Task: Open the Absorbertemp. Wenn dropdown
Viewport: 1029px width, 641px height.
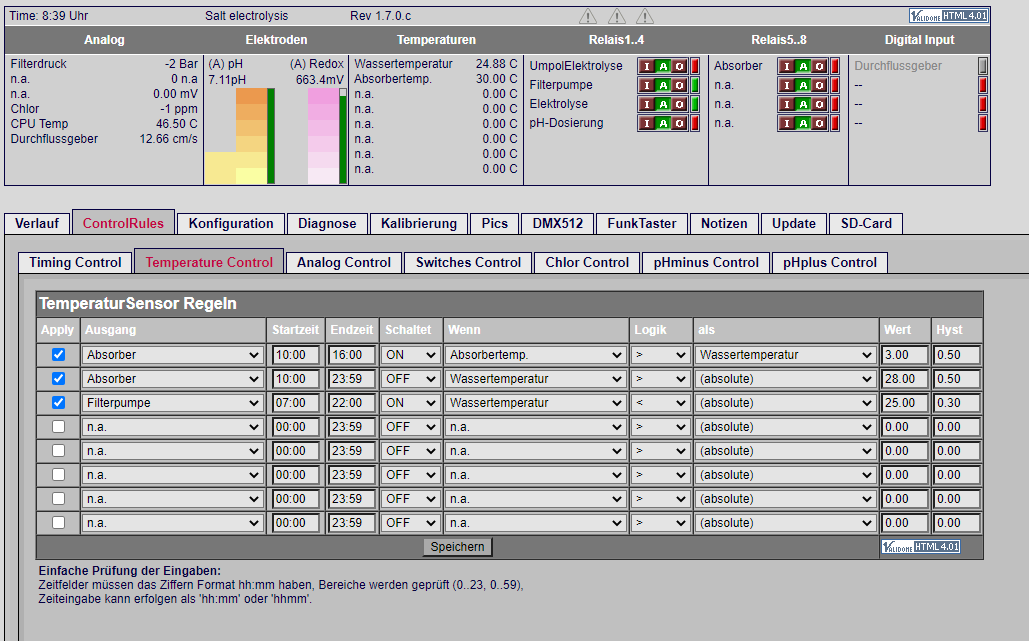Action: pos(535,355)
